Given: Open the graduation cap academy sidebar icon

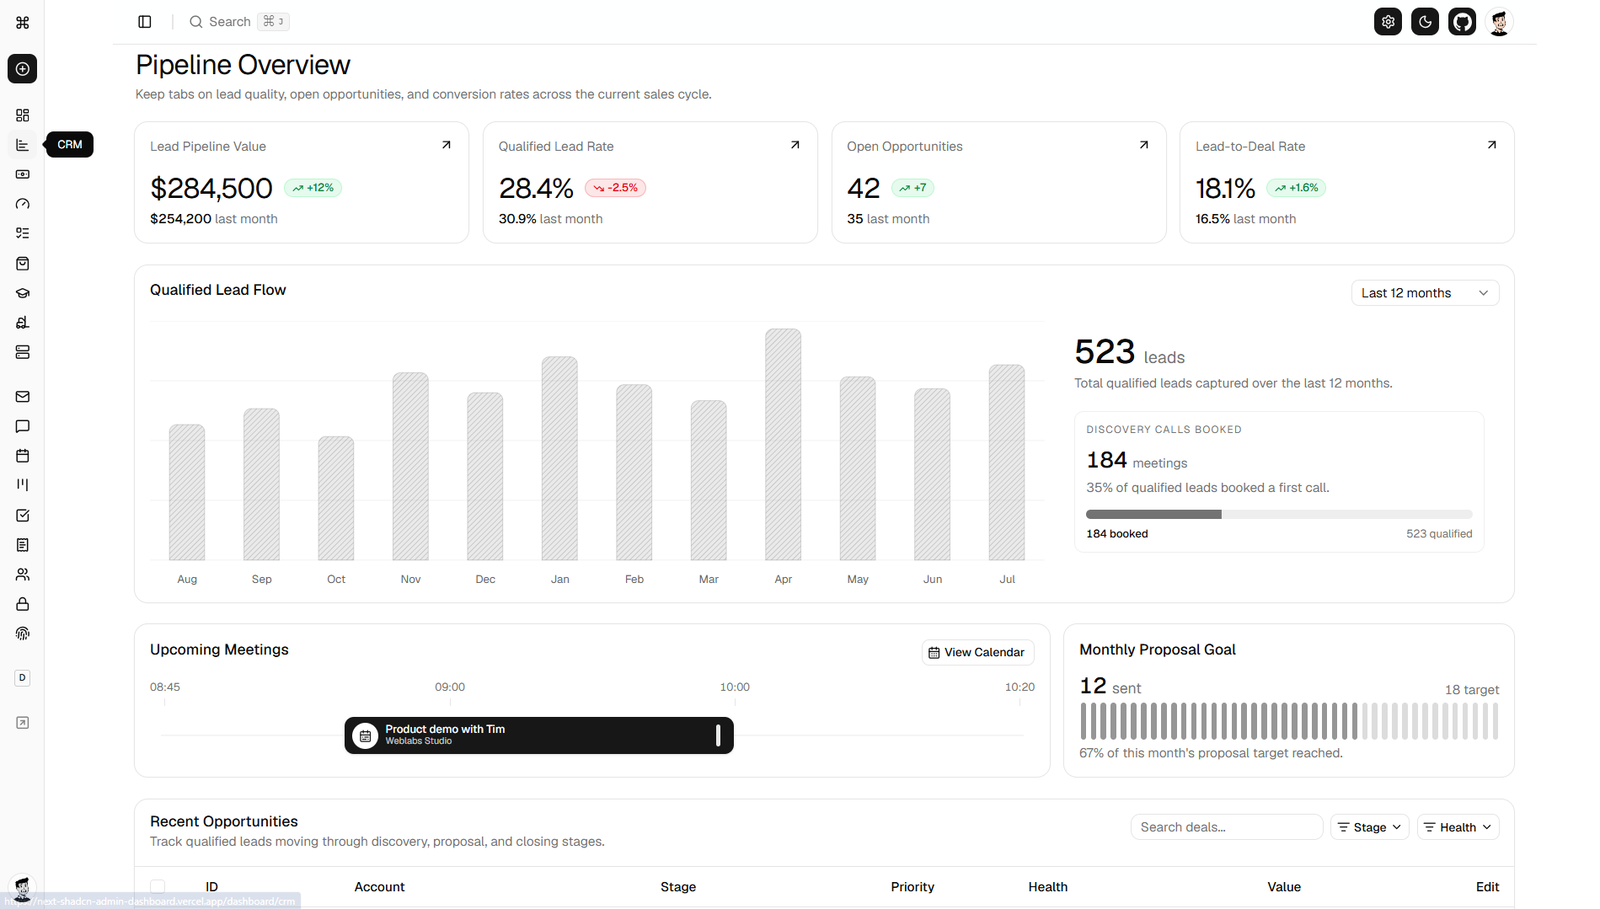Looking at the screenshot, I should coord(22,293).
